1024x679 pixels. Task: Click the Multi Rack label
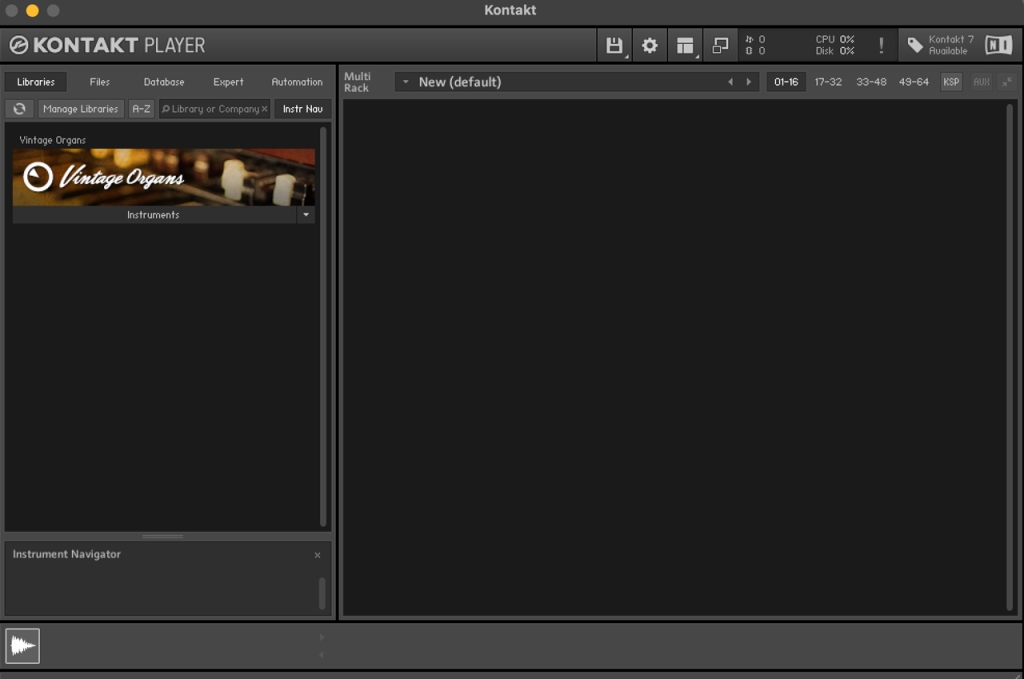coord(357,82)
